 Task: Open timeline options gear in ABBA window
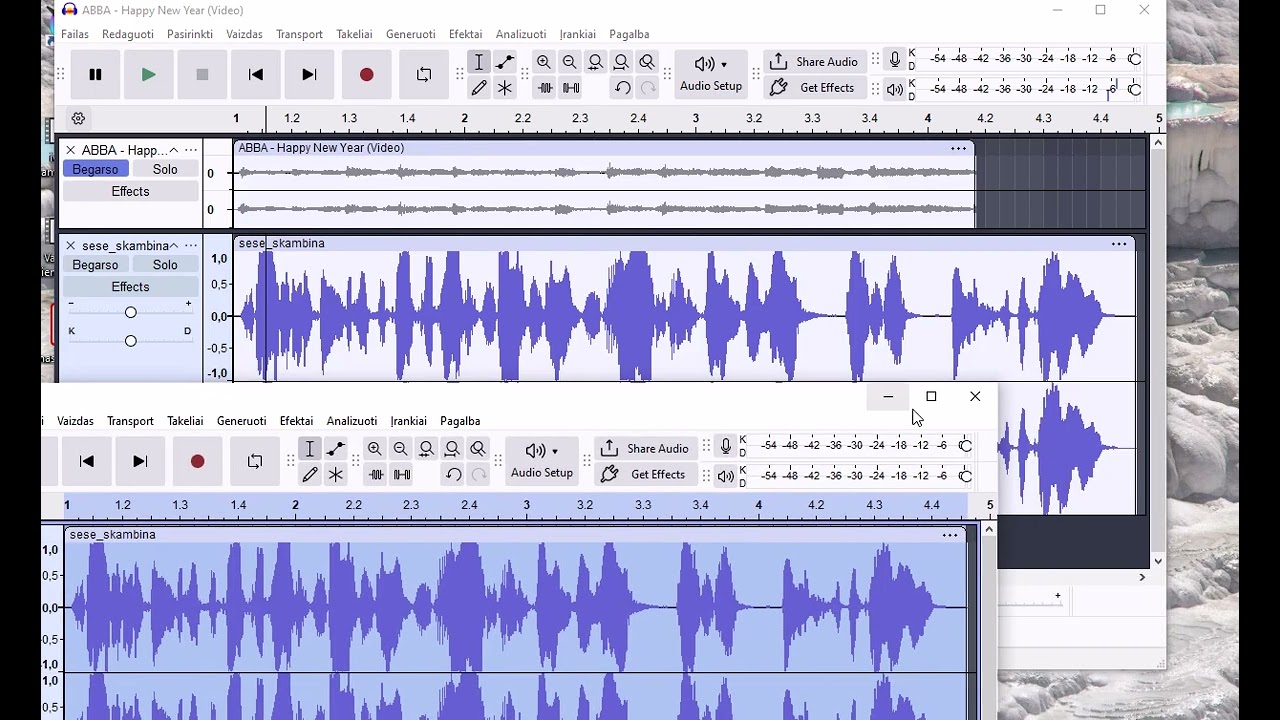[x=78, y=118]
